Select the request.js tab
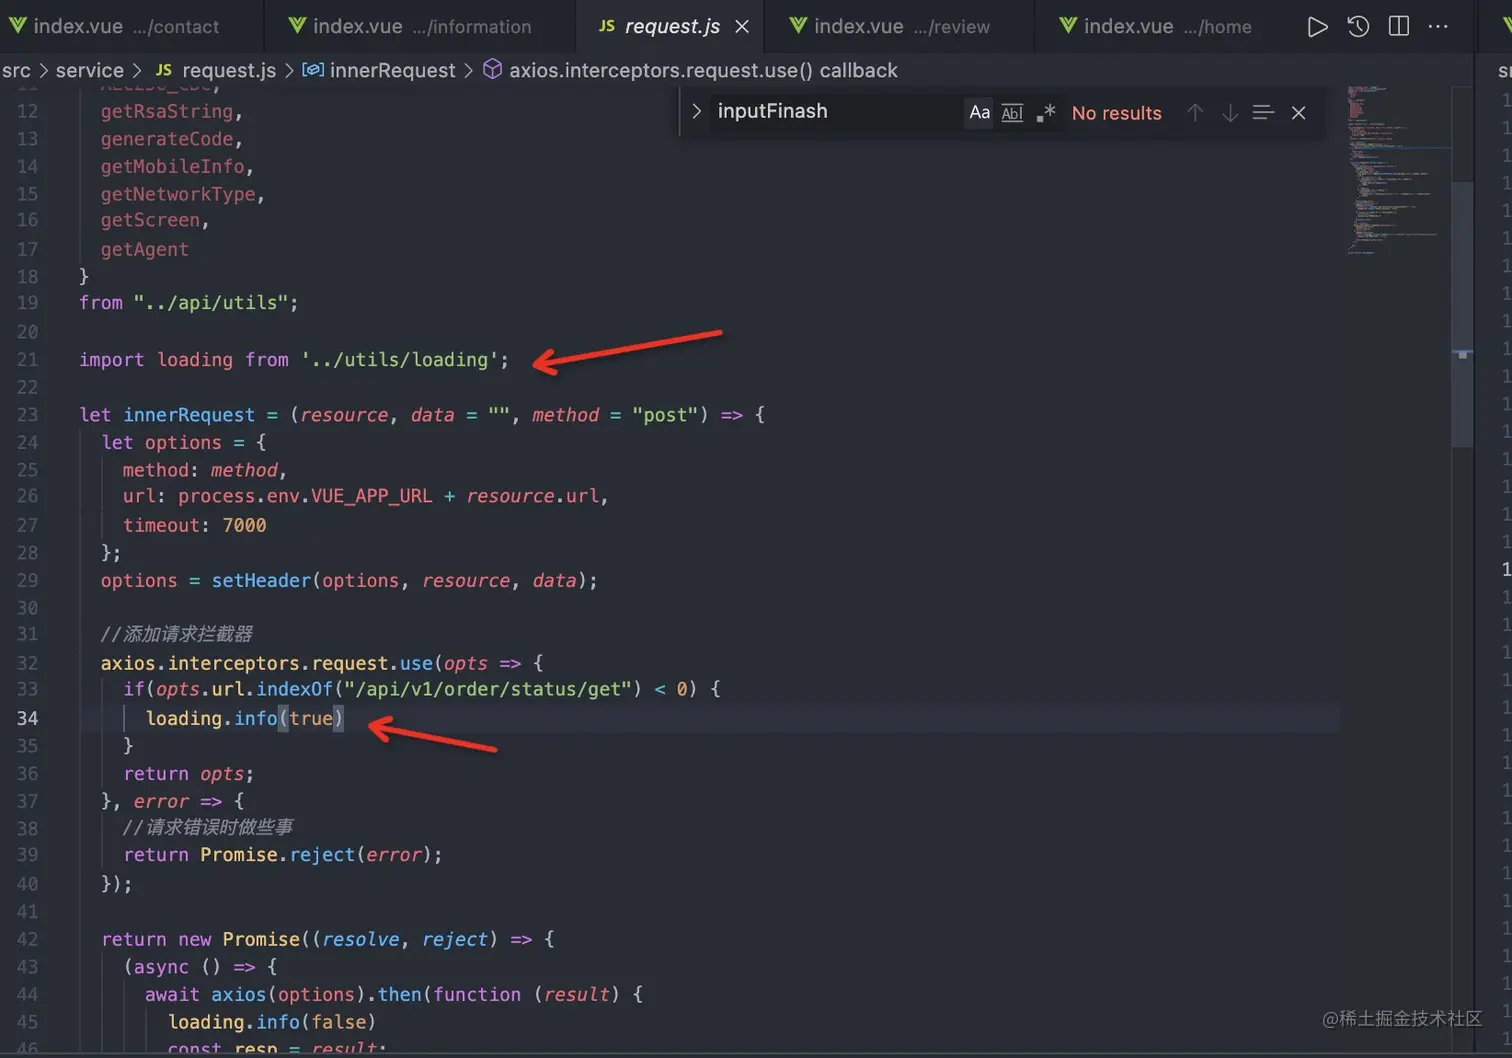This screenshot has height=1058, width=1512. coord(671,27)
